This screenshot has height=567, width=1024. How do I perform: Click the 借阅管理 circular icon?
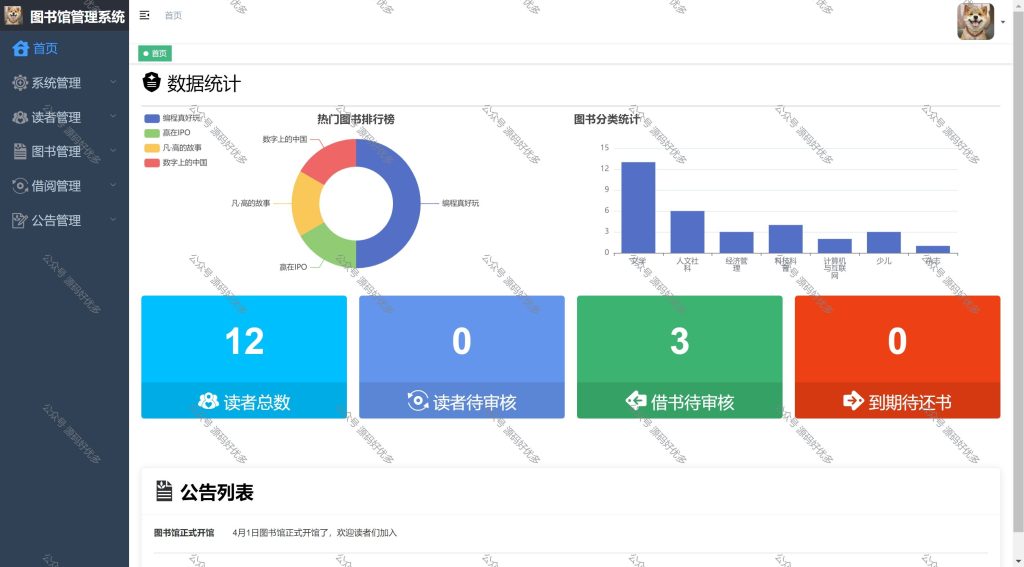(x=20, y=186)
